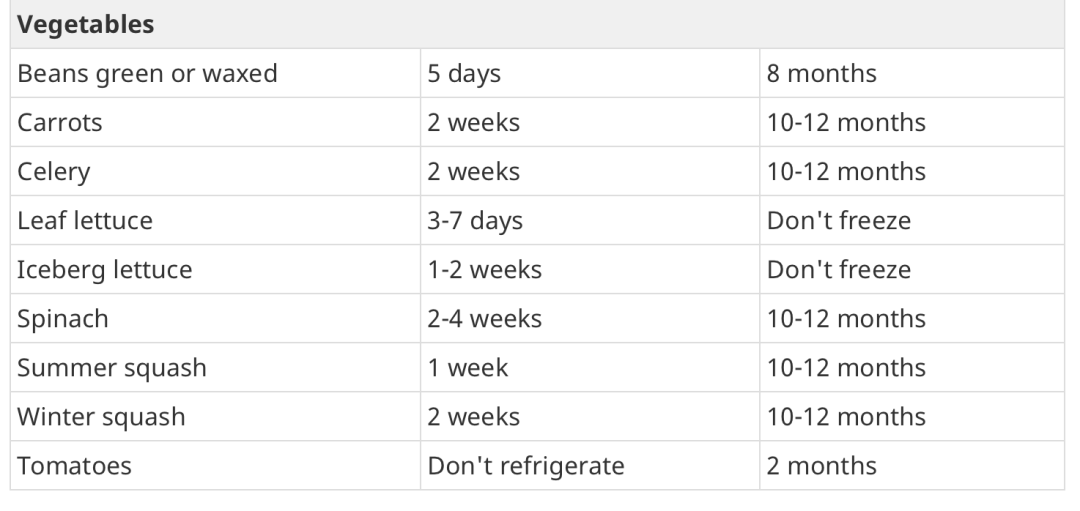Click the 'Leaf lettuce' cell

85,221
